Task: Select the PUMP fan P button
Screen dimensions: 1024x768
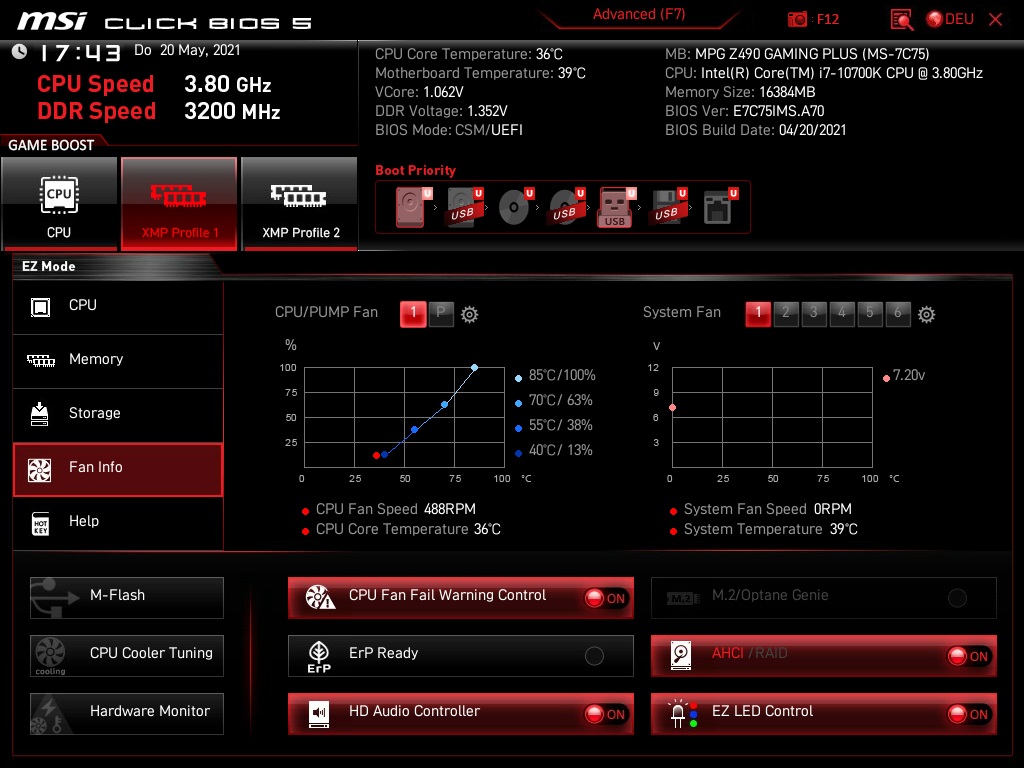Action: (x=441, y=313)
